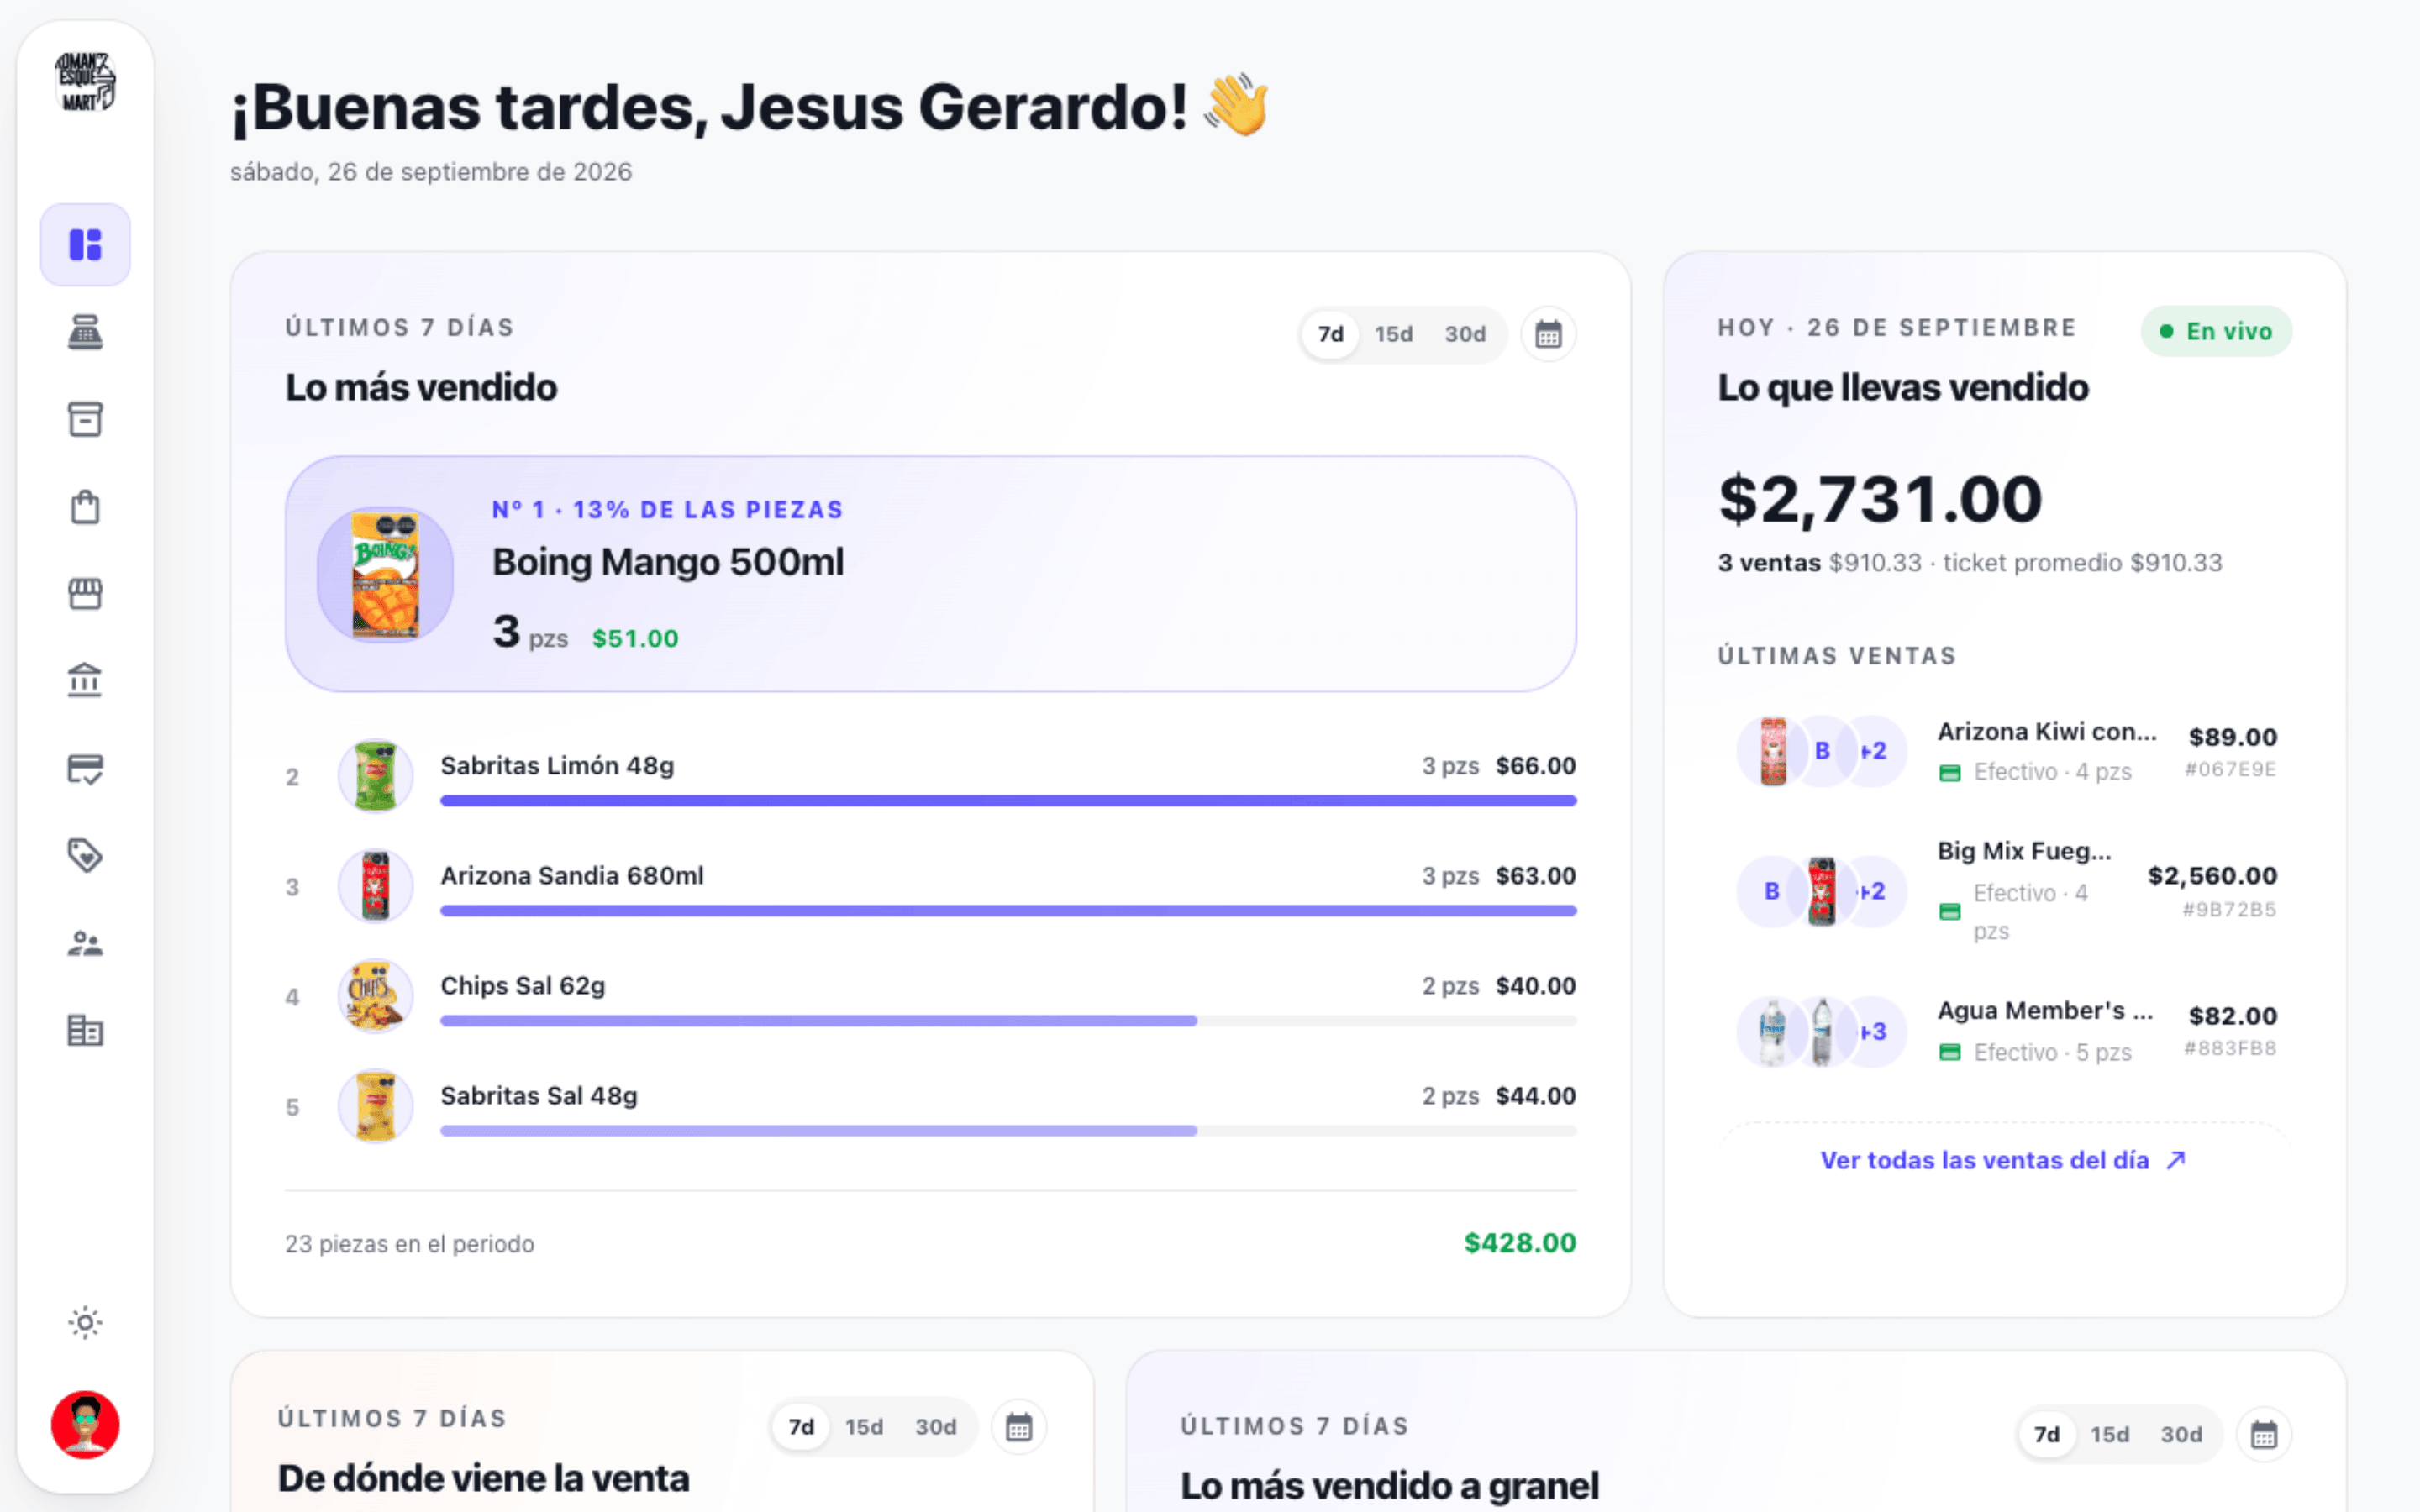Select 30d range in Lo más vendido card
This screenshot has height=1512, width=2420.
click(x=1465, y=334)
